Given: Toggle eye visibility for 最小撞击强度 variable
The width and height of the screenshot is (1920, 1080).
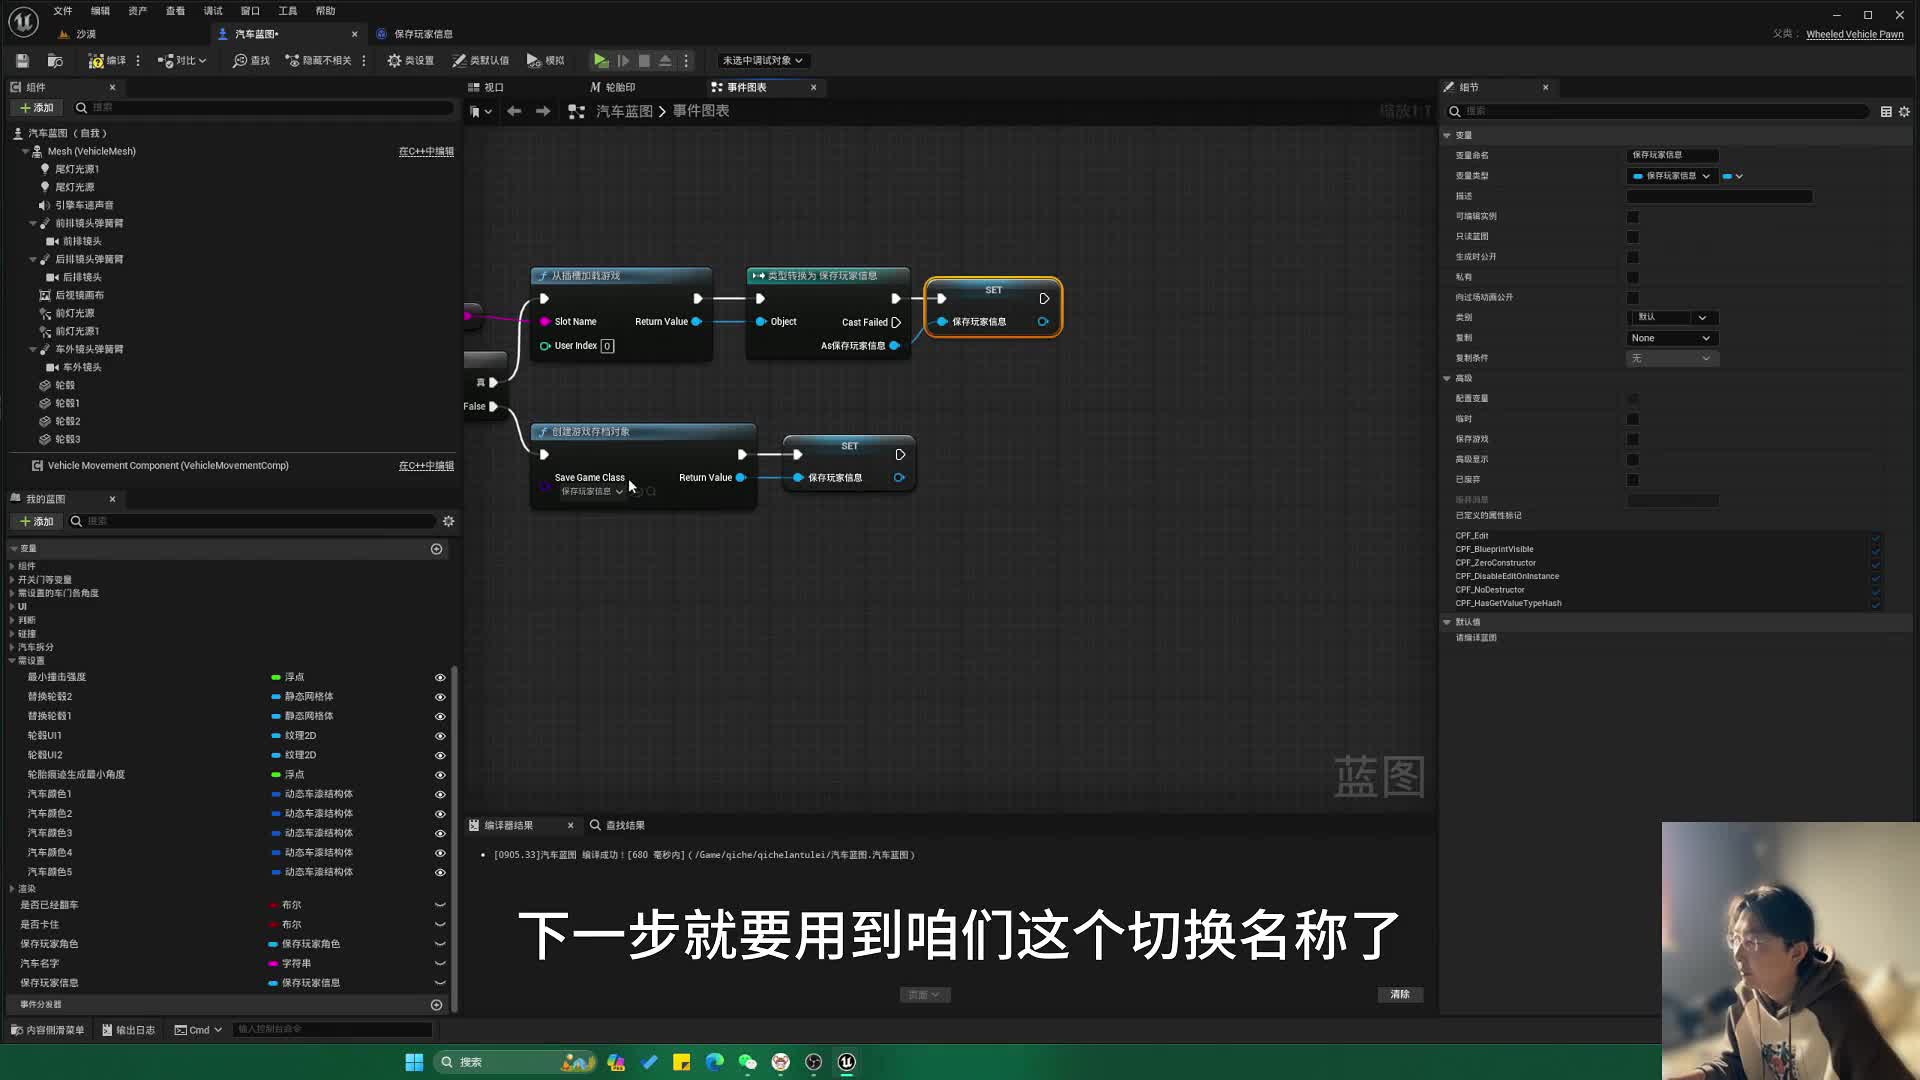Looking at the screenshot, I should [x=440, y=678].
